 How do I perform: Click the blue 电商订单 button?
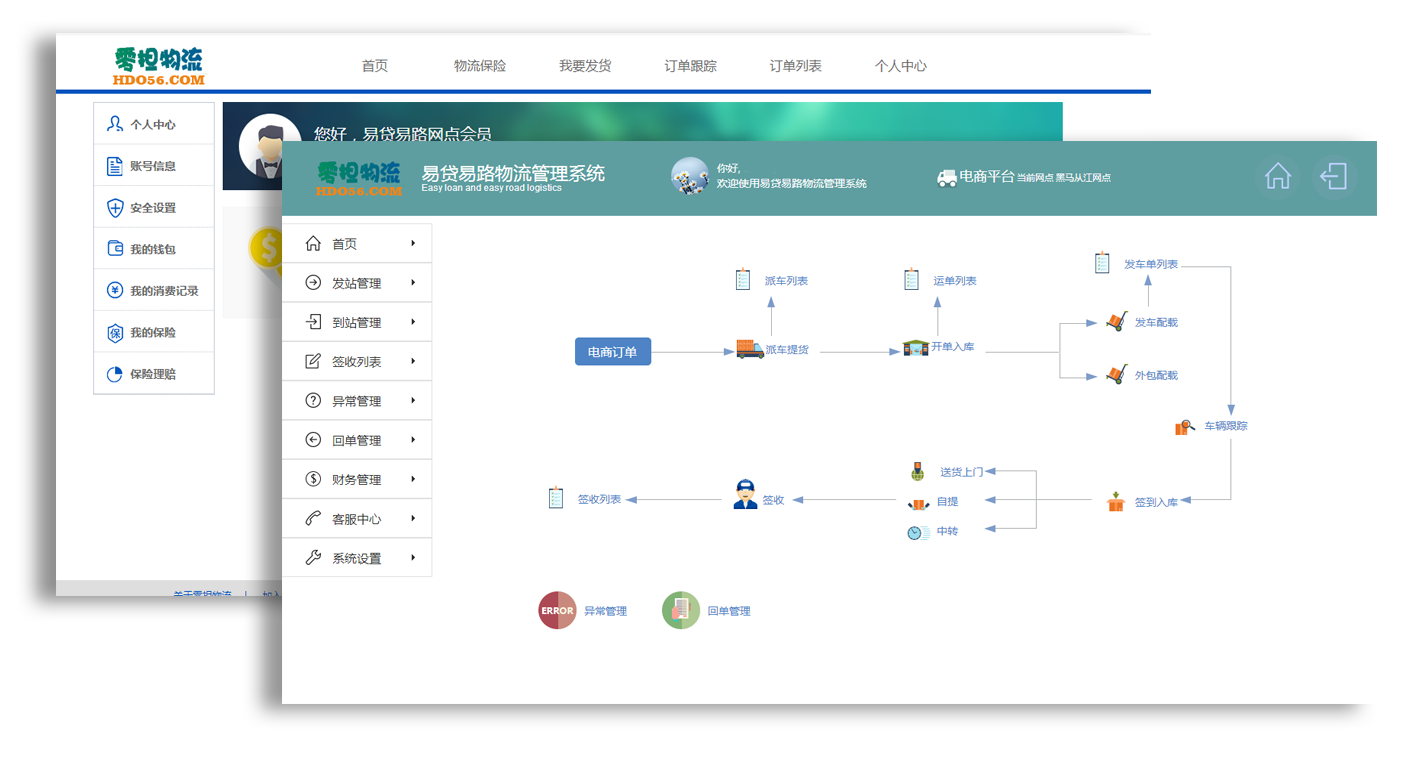pos(612,352)
